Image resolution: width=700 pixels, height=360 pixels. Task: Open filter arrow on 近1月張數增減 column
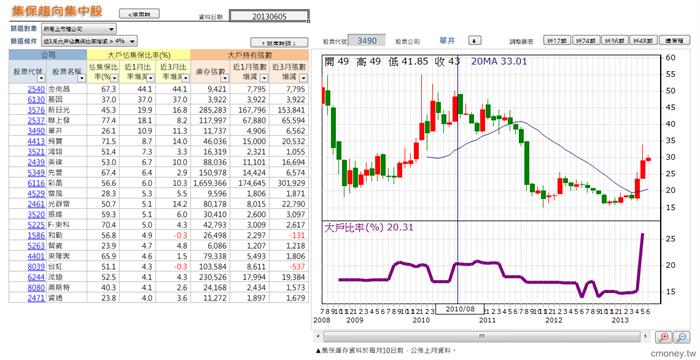pos(264,78)
